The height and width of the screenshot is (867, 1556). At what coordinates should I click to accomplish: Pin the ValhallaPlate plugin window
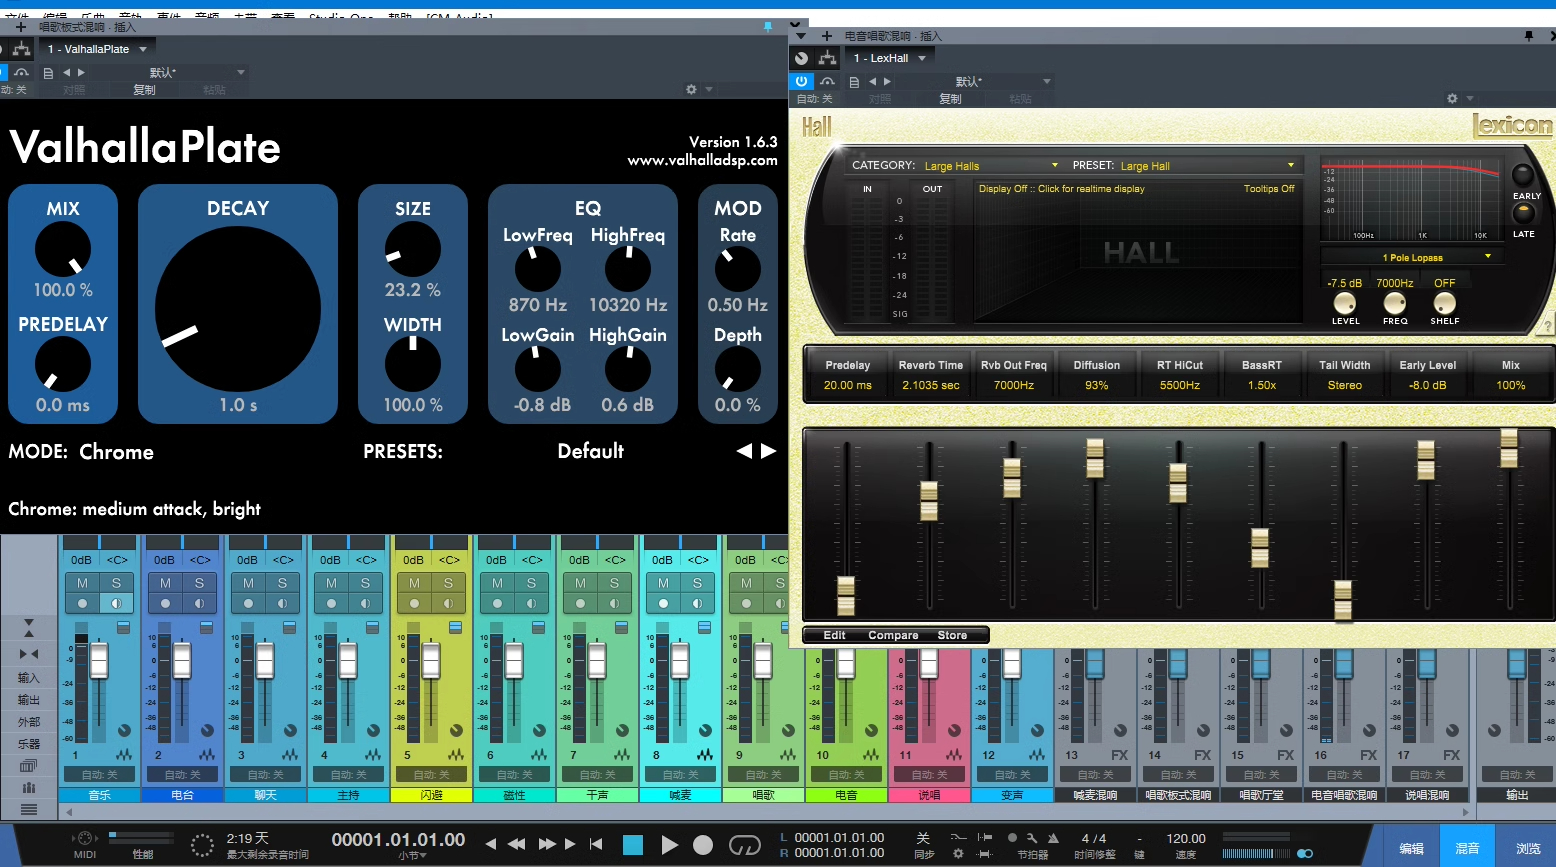click(768, 26)
